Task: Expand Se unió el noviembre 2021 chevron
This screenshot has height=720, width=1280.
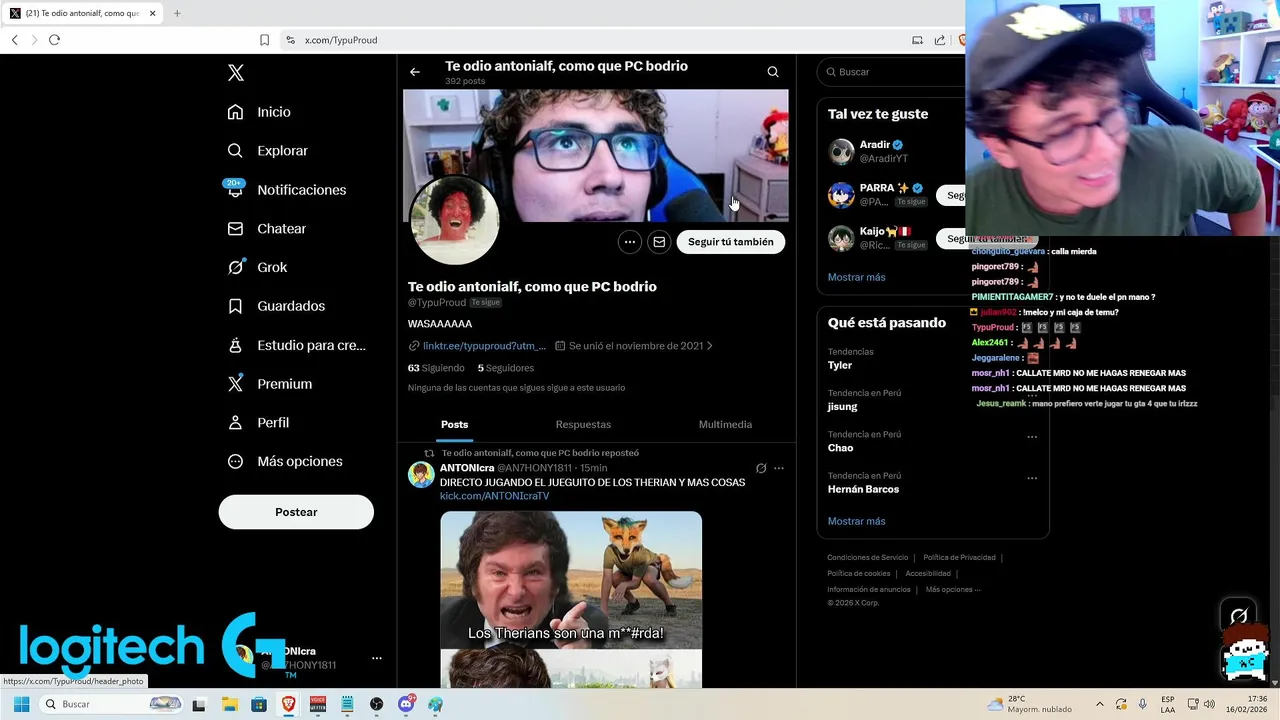Action: click(x=710, y=346)
